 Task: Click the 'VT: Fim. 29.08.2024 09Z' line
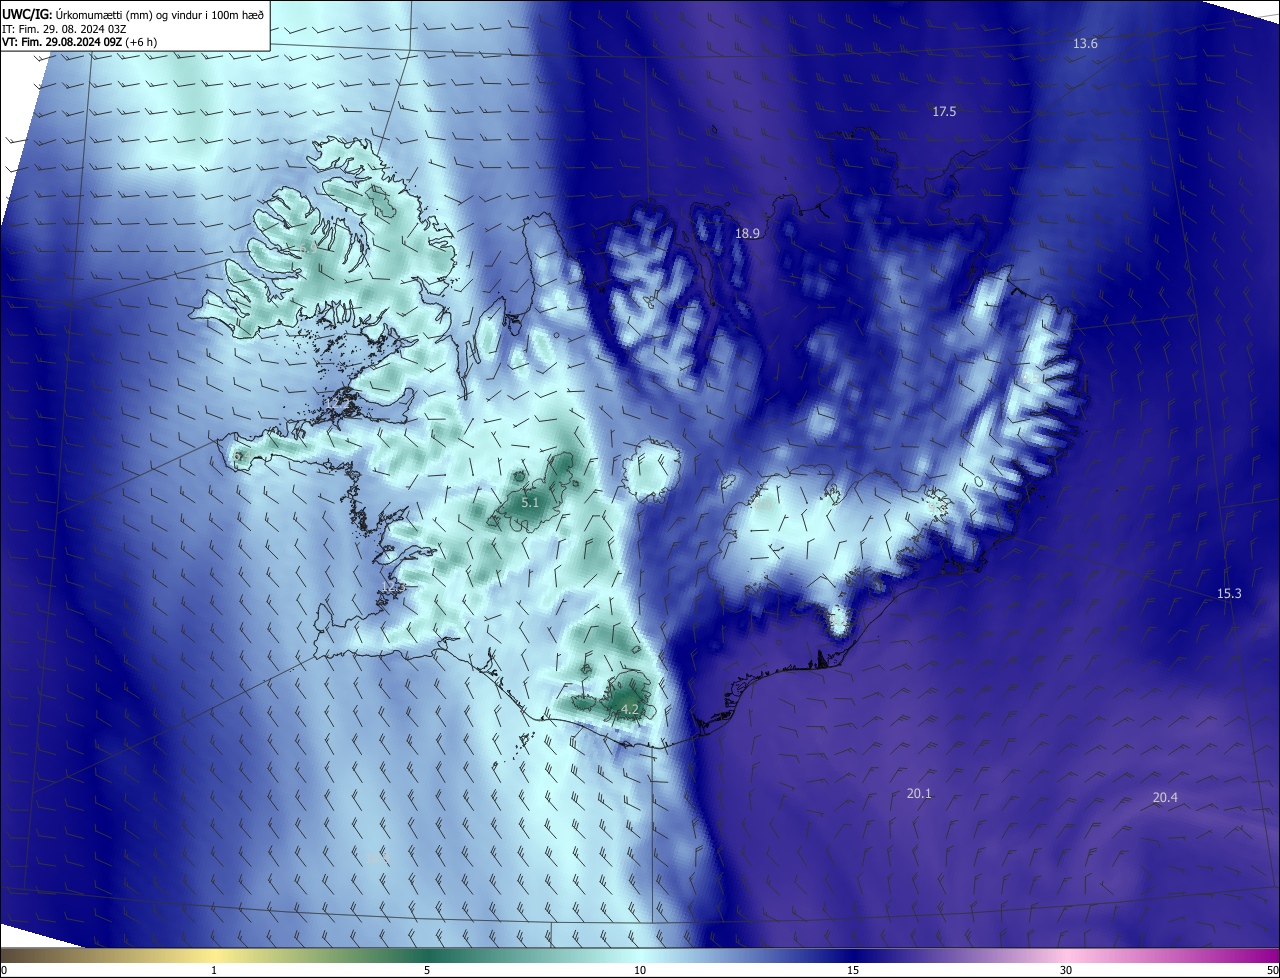[x=79, y=41]
